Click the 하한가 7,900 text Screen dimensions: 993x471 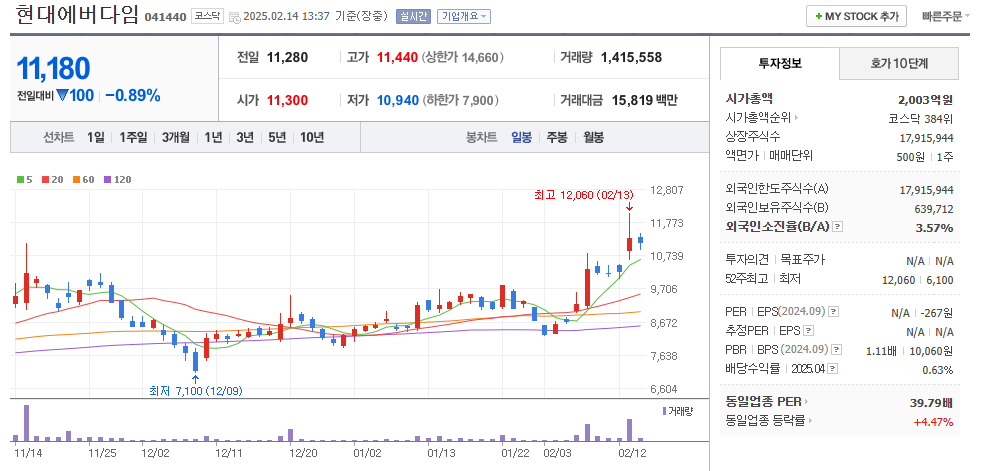(460, 100)
